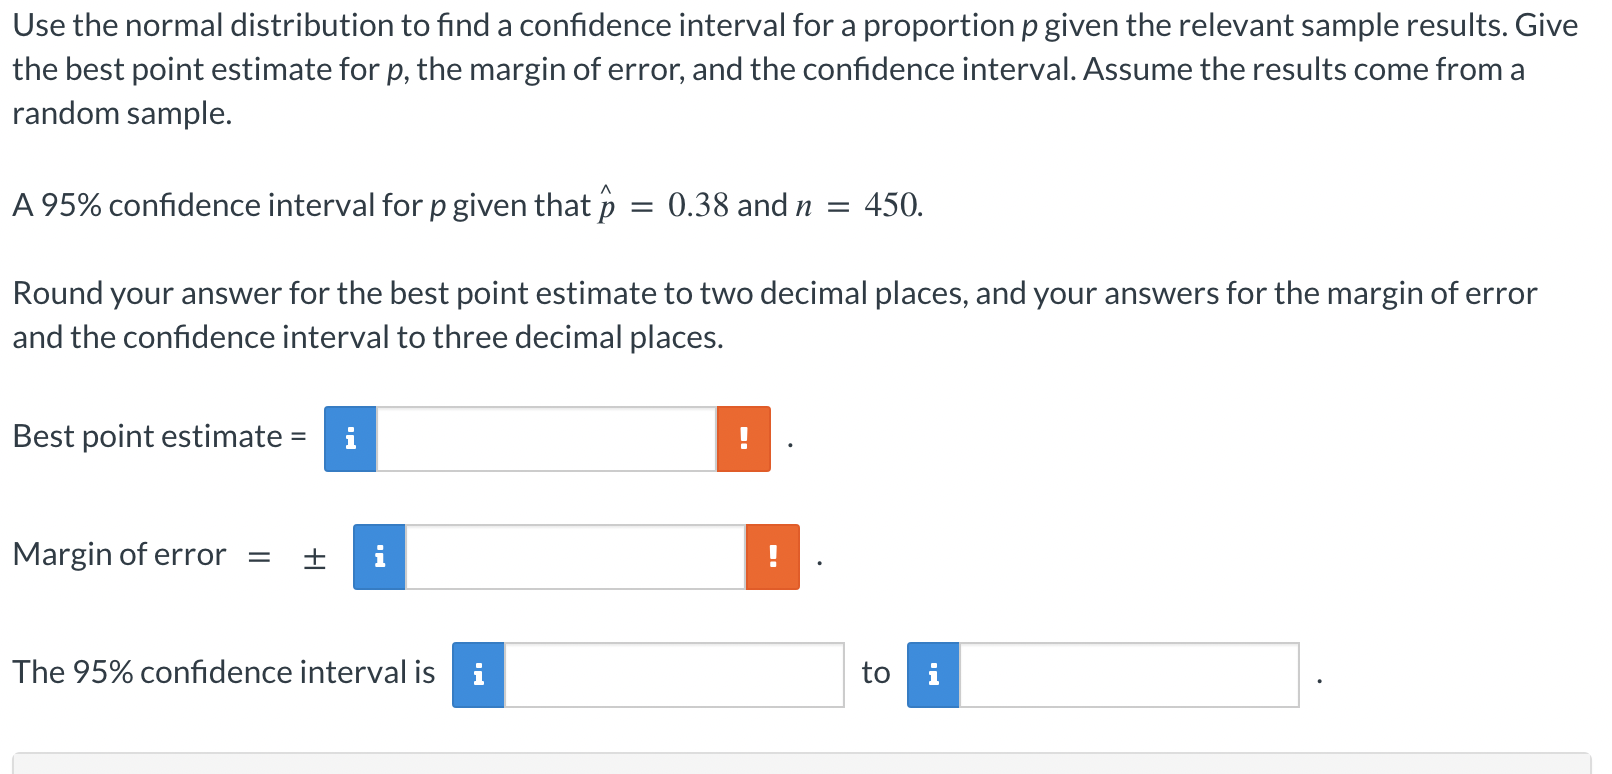This screenshot has height=774, width=1612.
Task: Open the info icon for Margin of error
Action: [379, 557]
